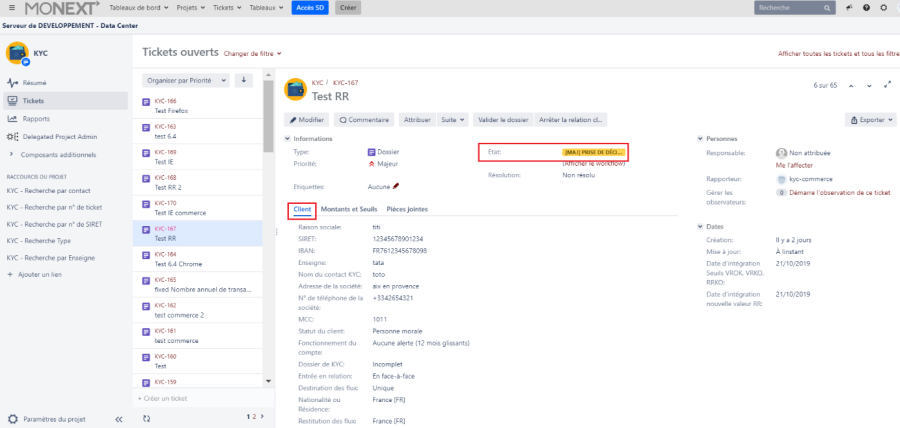The image size is (900, 428).
Task: Expand ticket view to full screen
Action: click(887, 86)
